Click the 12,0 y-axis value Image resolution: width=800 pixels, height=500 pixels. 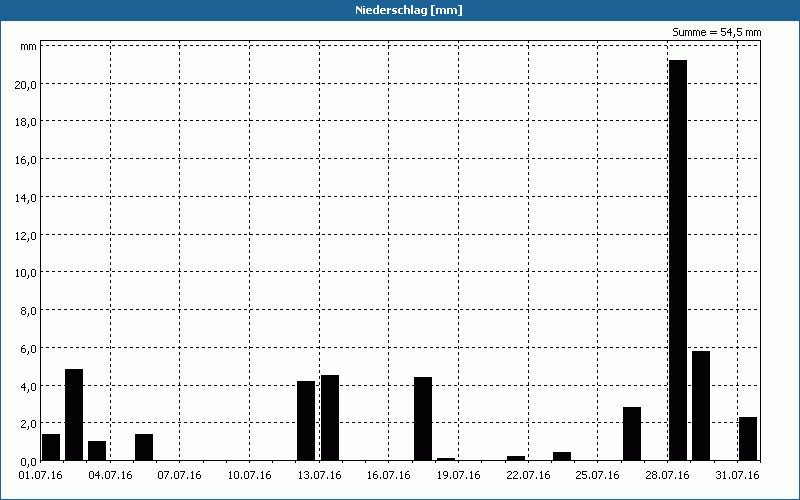[x=26, y=236]
